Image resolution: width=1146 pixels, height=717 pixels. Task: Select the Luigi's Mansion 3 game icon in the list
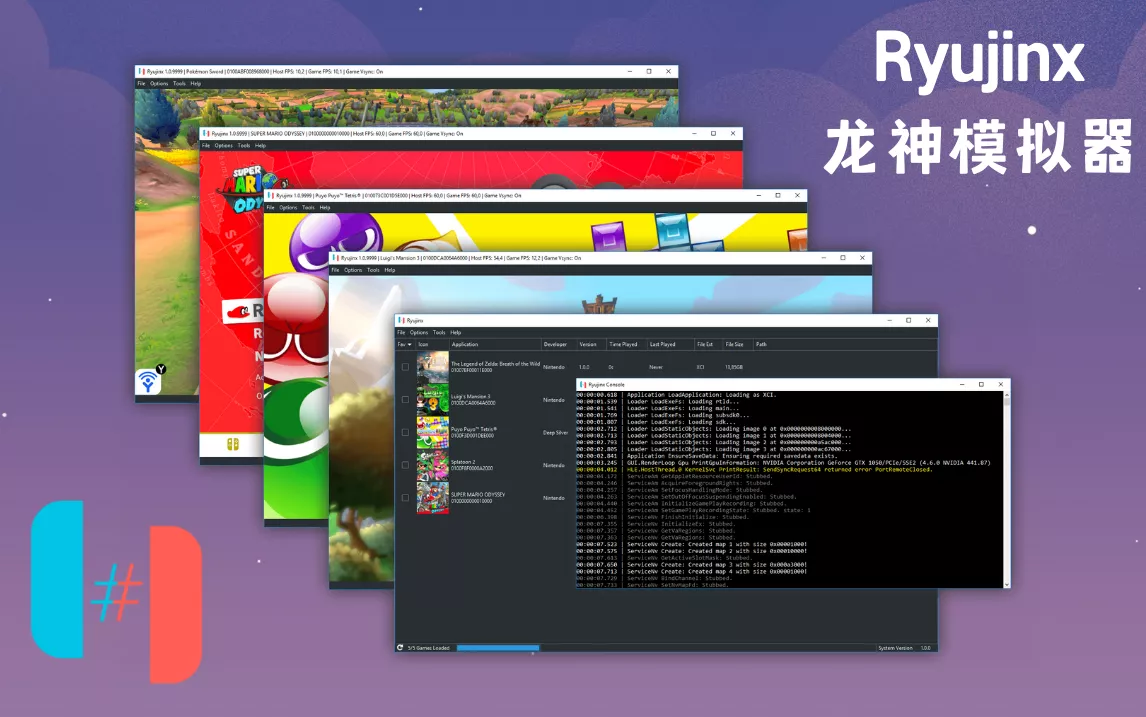coord(433,400)
